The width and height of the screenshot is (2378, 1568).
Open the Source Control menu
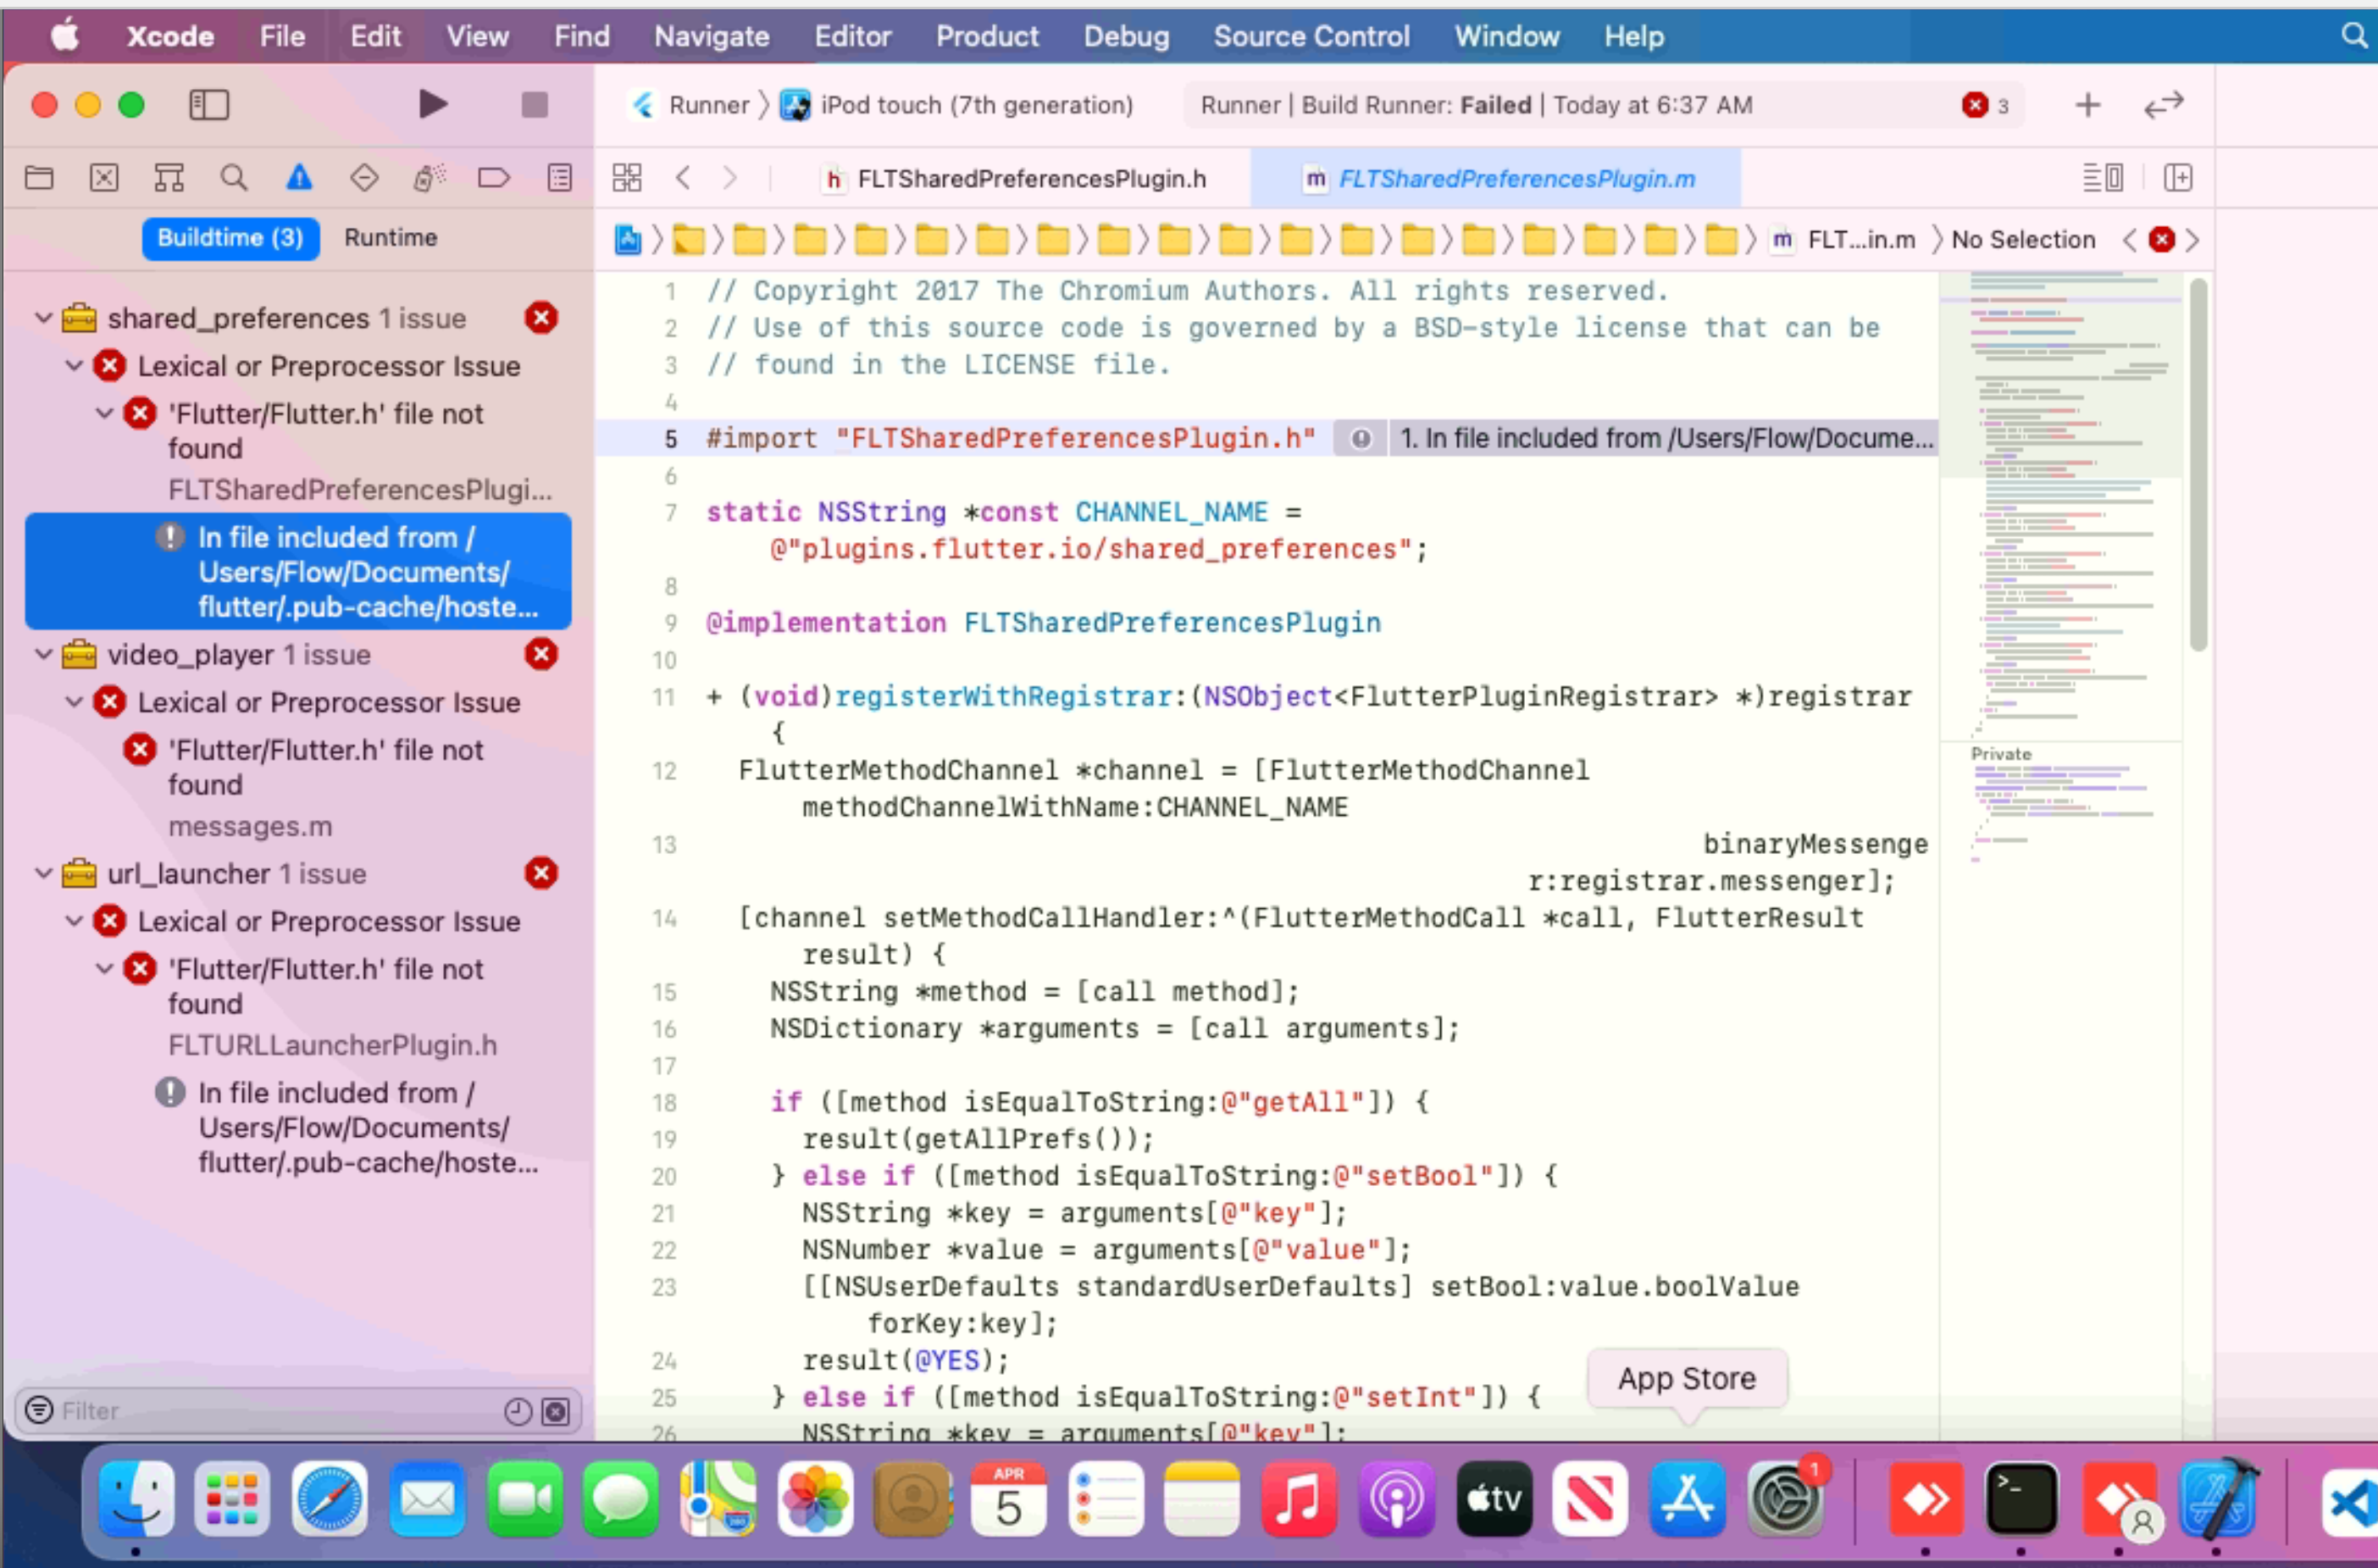[1311, 36]
